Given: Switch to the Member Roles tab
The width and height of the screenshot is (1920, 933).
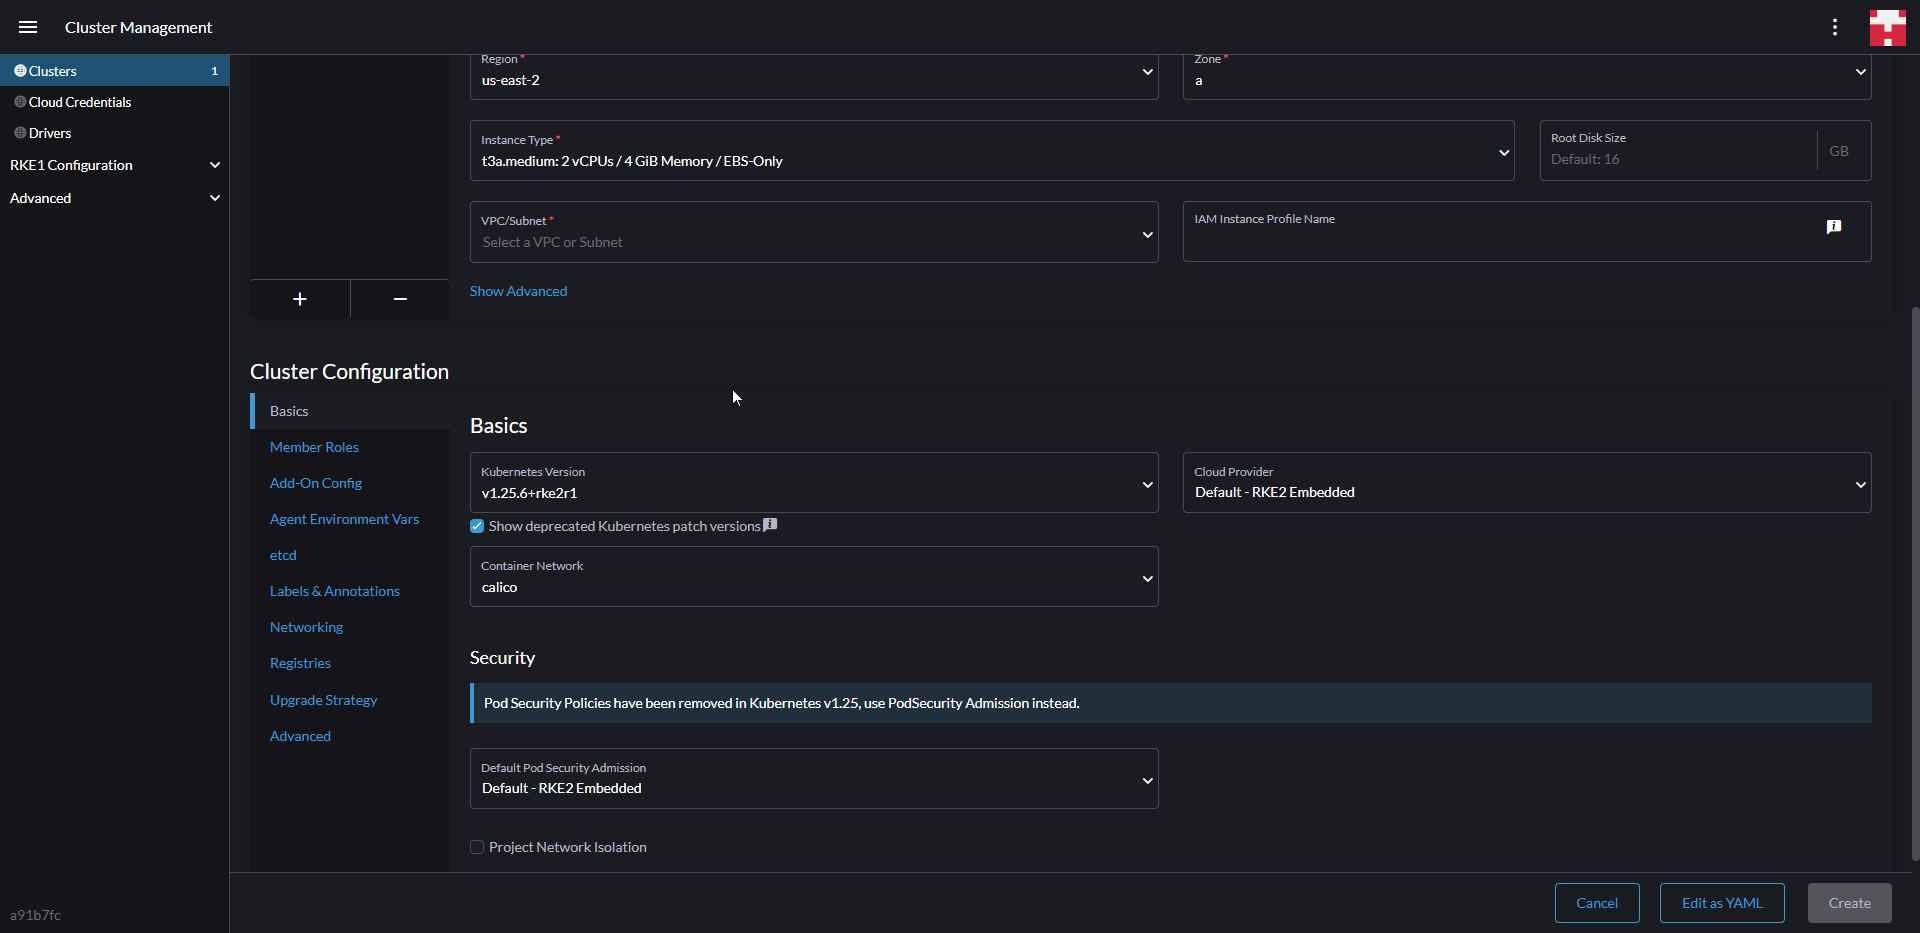Looking at the screenshot, I should [x=314, y=447].
